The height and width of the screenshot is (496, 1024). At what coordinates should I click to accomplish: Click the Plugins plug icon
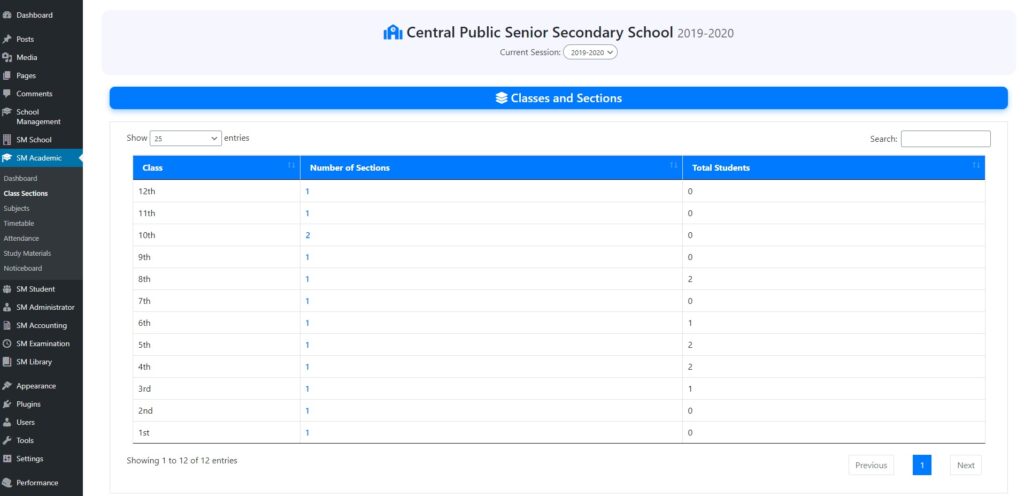tap(7, 404)
